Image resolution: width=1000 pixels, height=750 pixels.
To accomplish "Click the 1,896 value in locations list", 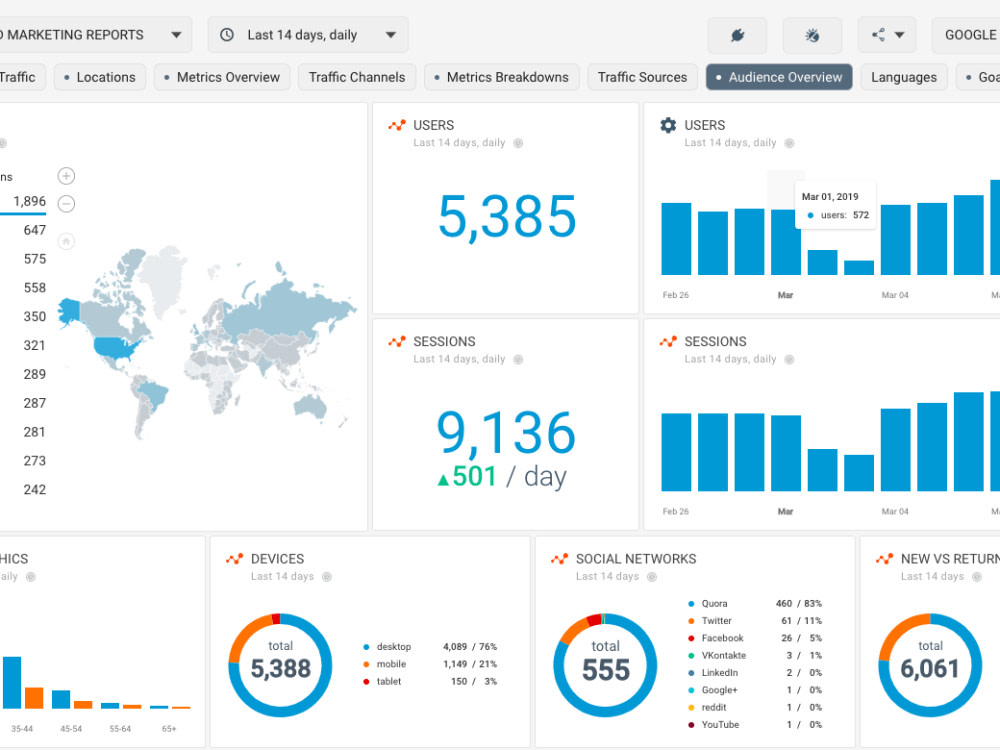I will (30, 202).
